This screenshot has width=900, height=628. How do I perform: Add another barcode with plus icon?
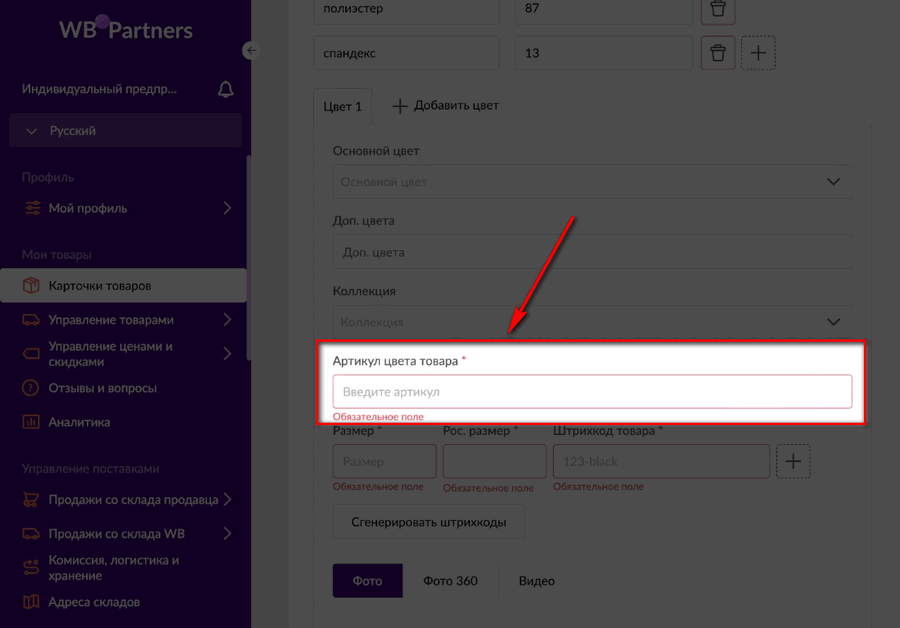[x=793, y=461]
